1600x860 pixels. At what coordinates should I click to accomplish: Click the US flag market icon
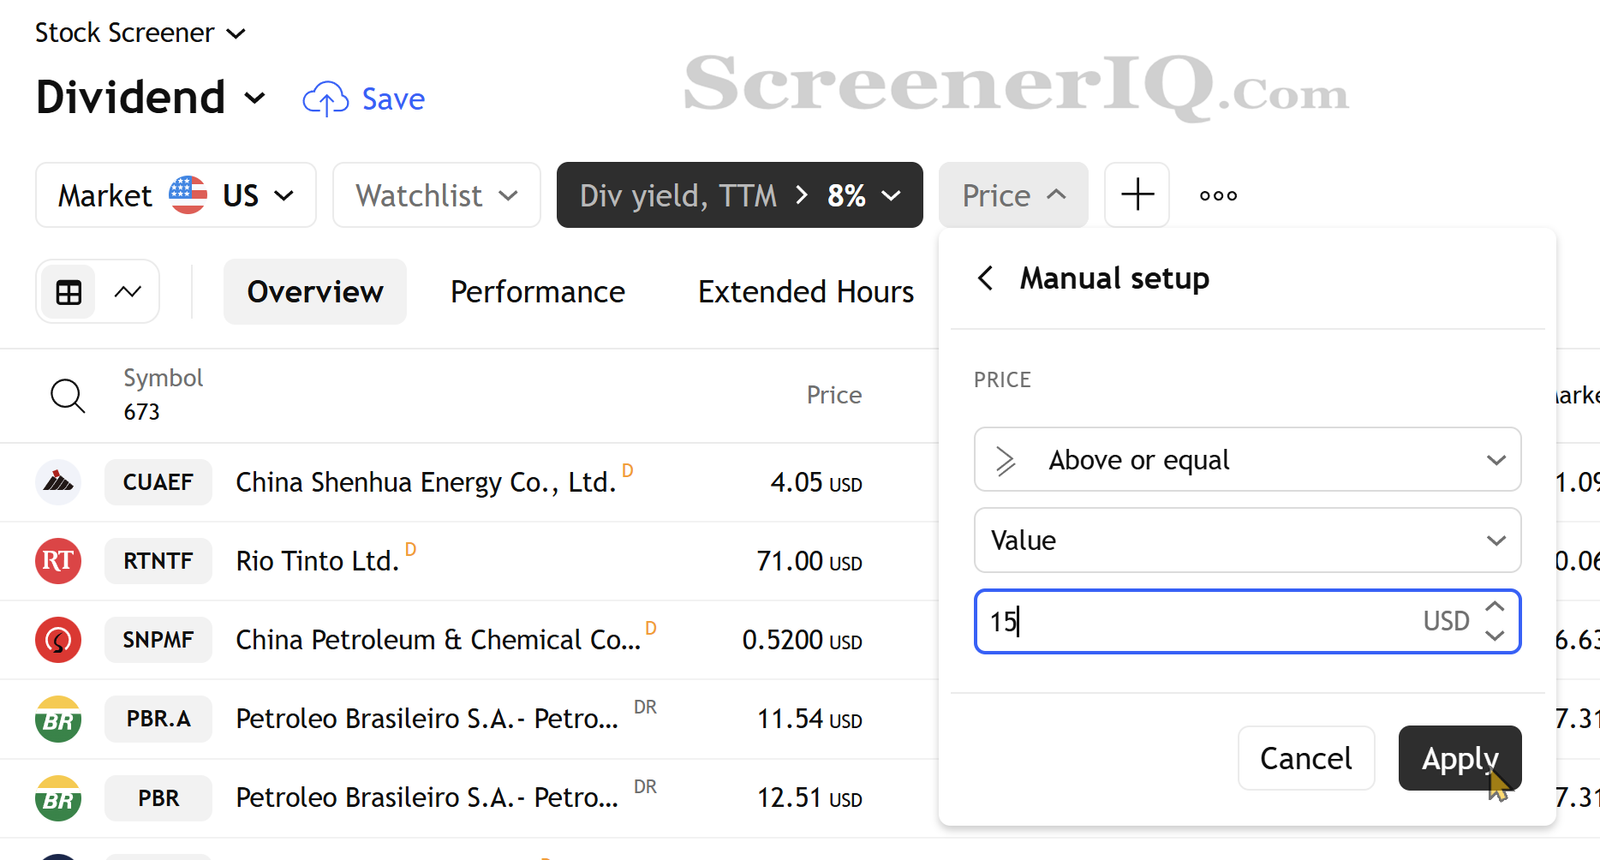(x=188, y=195)
